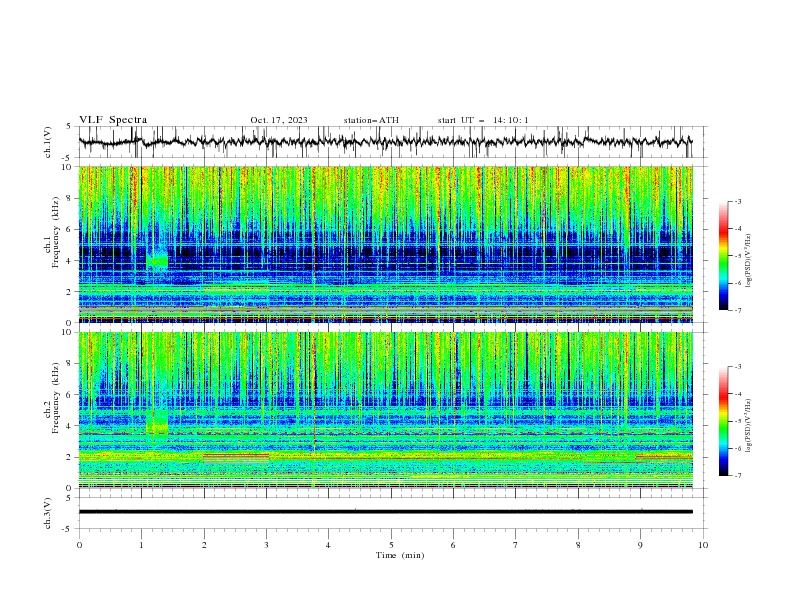This screenshot has height=612, width=792.
Task: Click the ch.1 voltage waveform trace
Action: pos(385,142)
